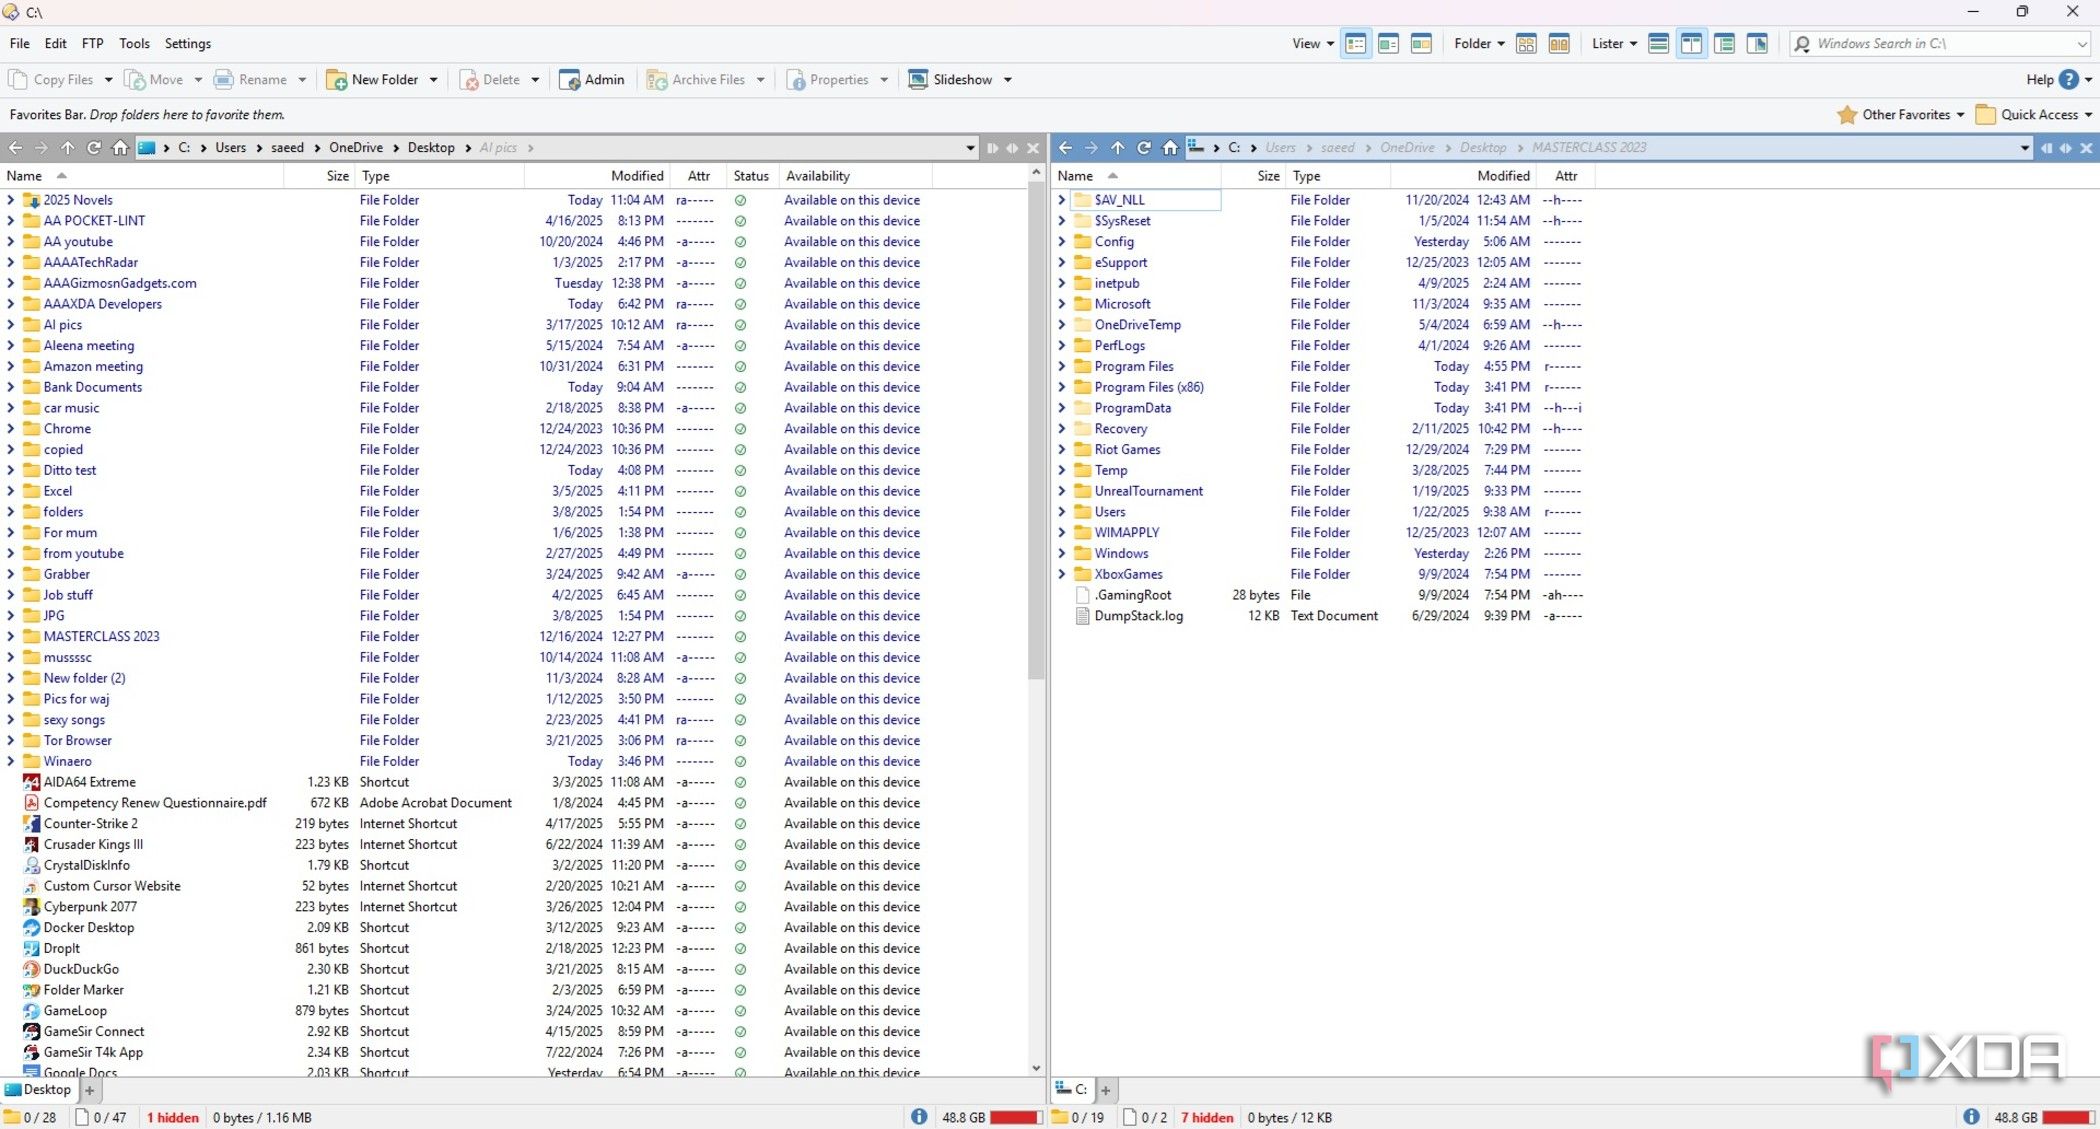Open the Settings menu
Image resolution: width=2100 pixels, height=1129 pixels.
187,44
